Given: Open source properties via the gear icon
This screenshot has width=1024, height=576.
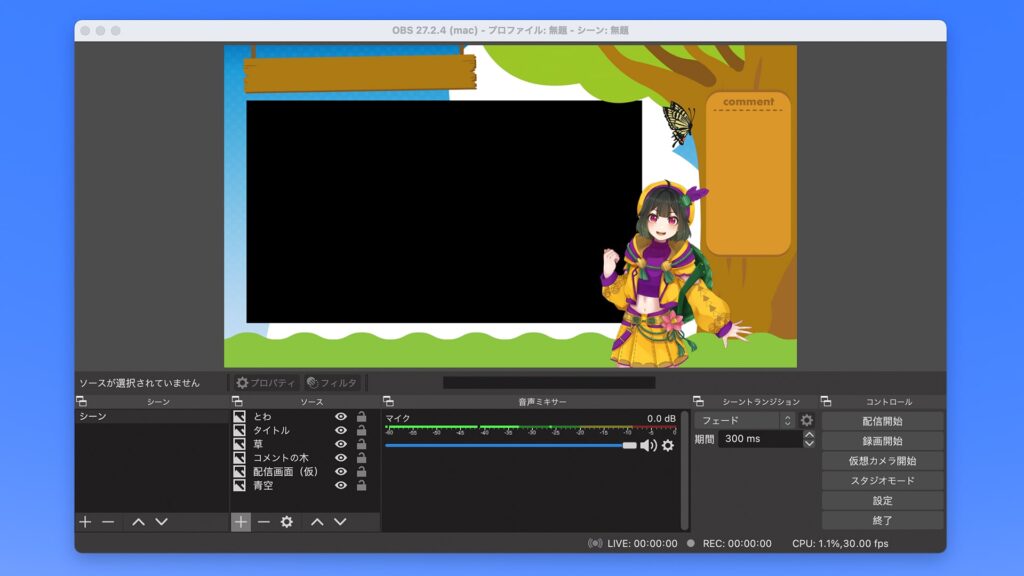Looking at the screenshot, I should click(286, 522).
